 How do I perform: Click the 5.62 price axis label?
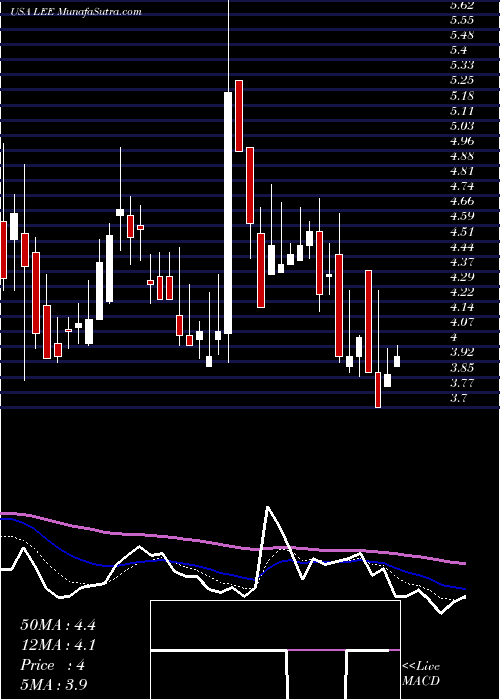(462, 5)
